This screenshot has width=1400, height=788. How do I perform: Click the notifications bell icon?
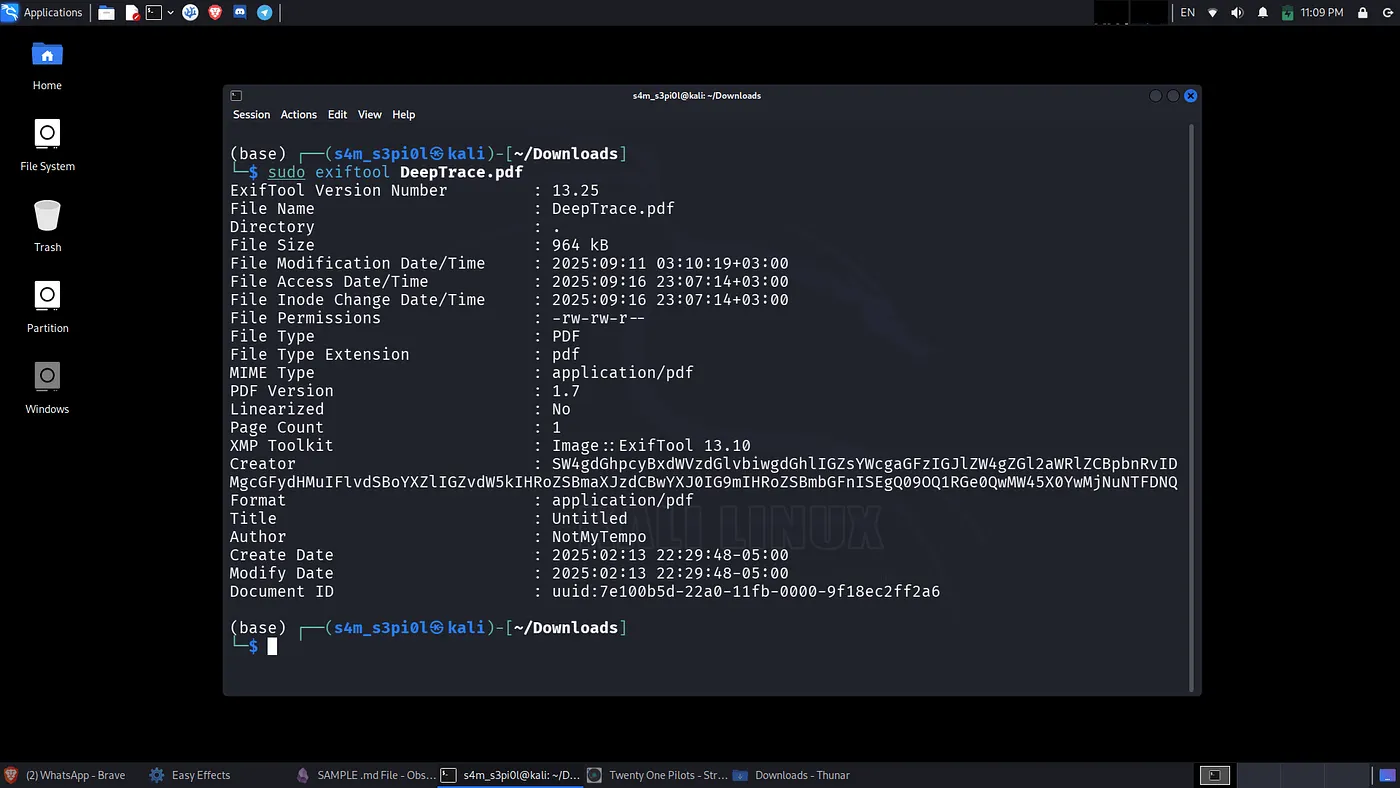(x=1262, y=13)
